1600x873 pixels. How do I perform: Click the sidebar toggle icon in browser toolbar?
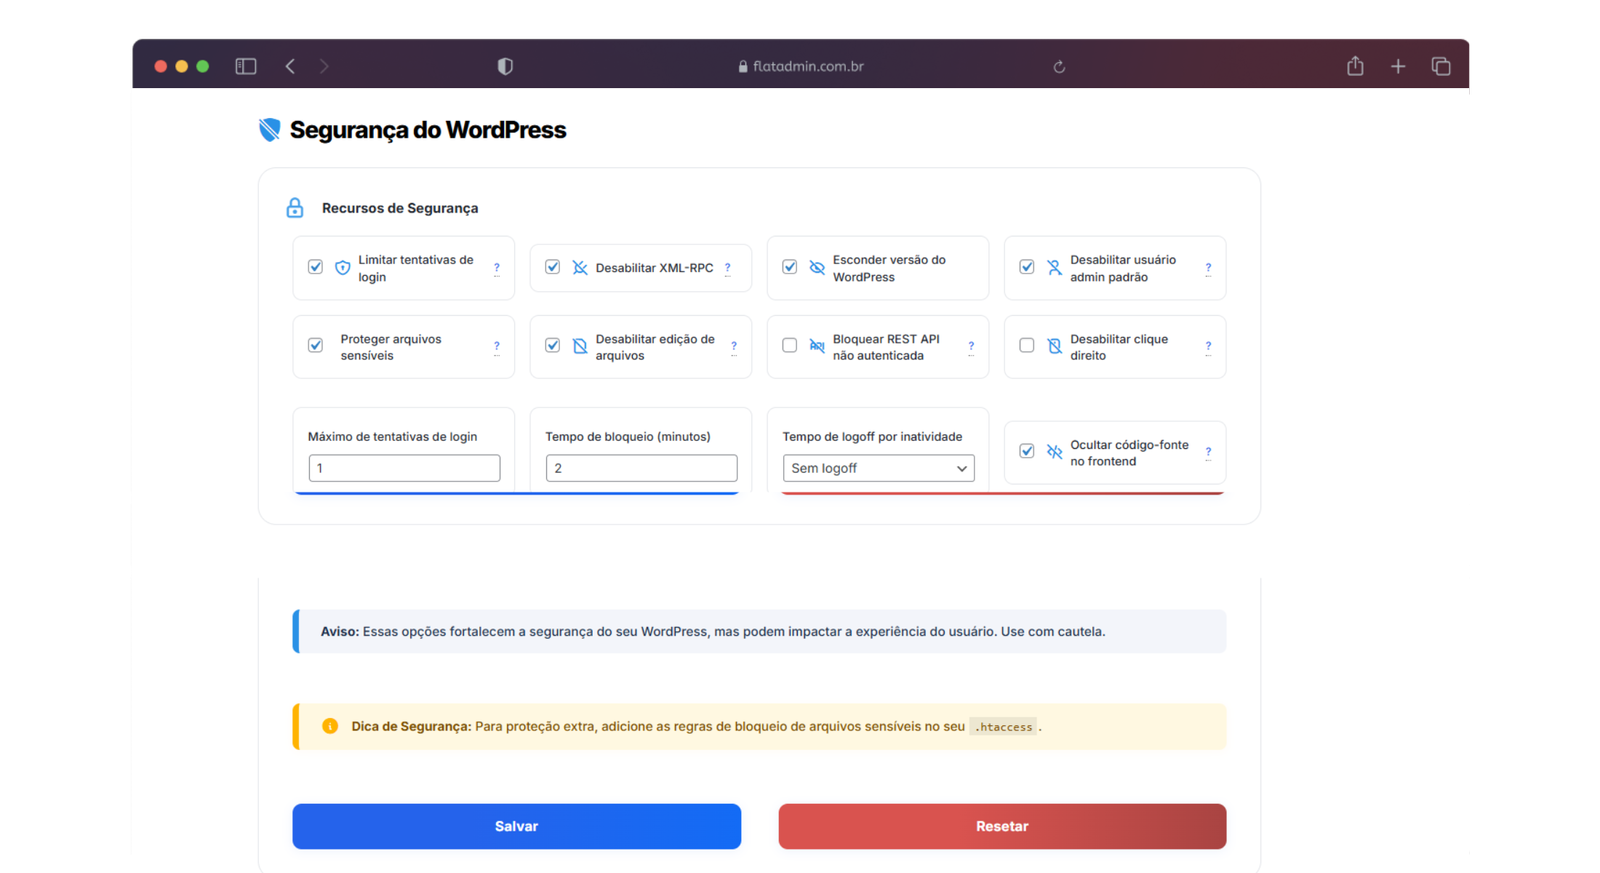246,66
